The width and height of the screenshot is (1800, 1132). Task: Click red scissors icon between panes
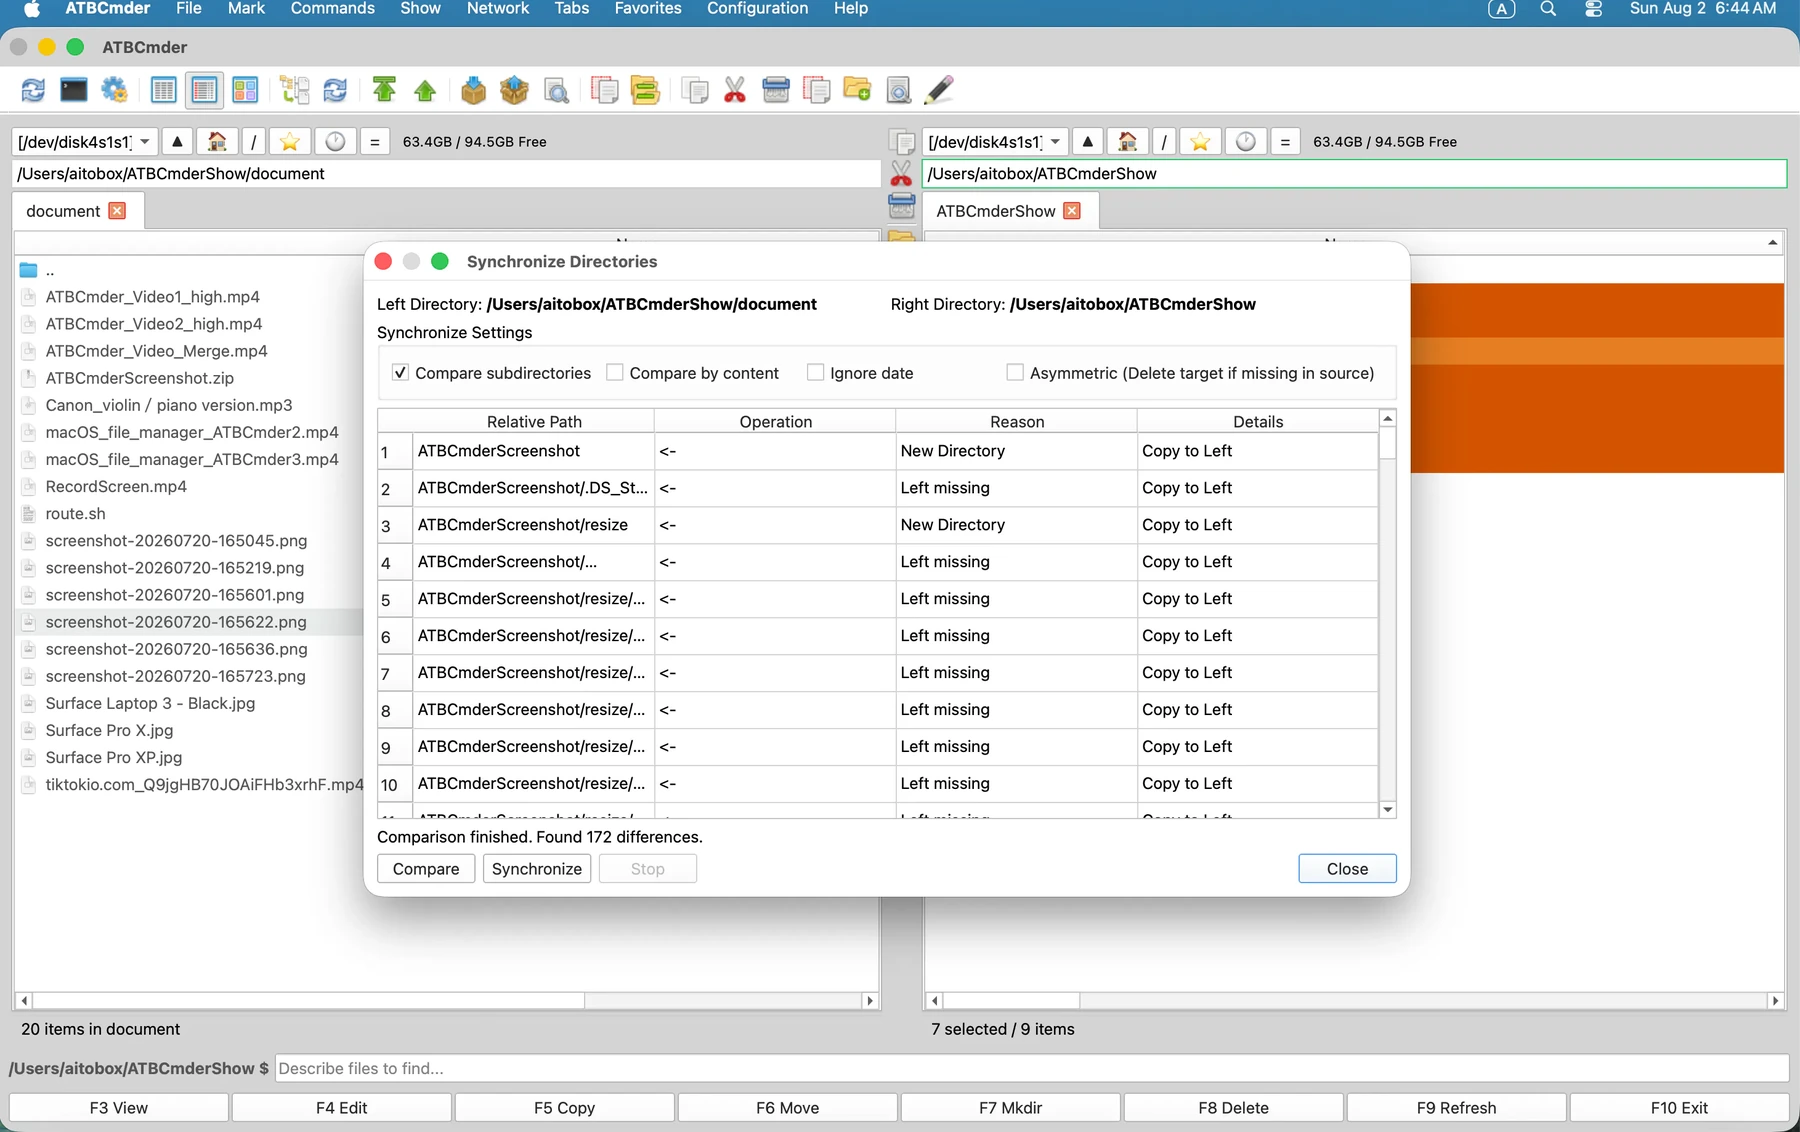pos(901,174)
